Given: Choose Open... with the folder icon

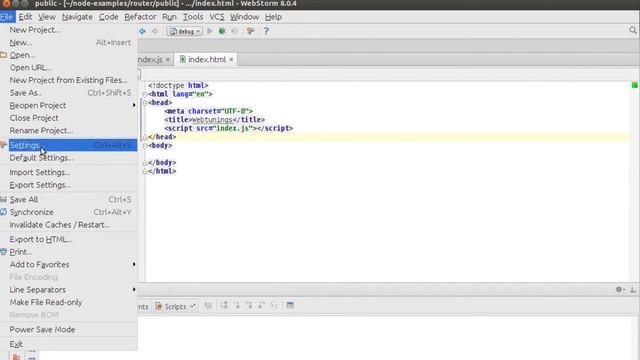Looking at the screenshot, I should pos(69,55).
